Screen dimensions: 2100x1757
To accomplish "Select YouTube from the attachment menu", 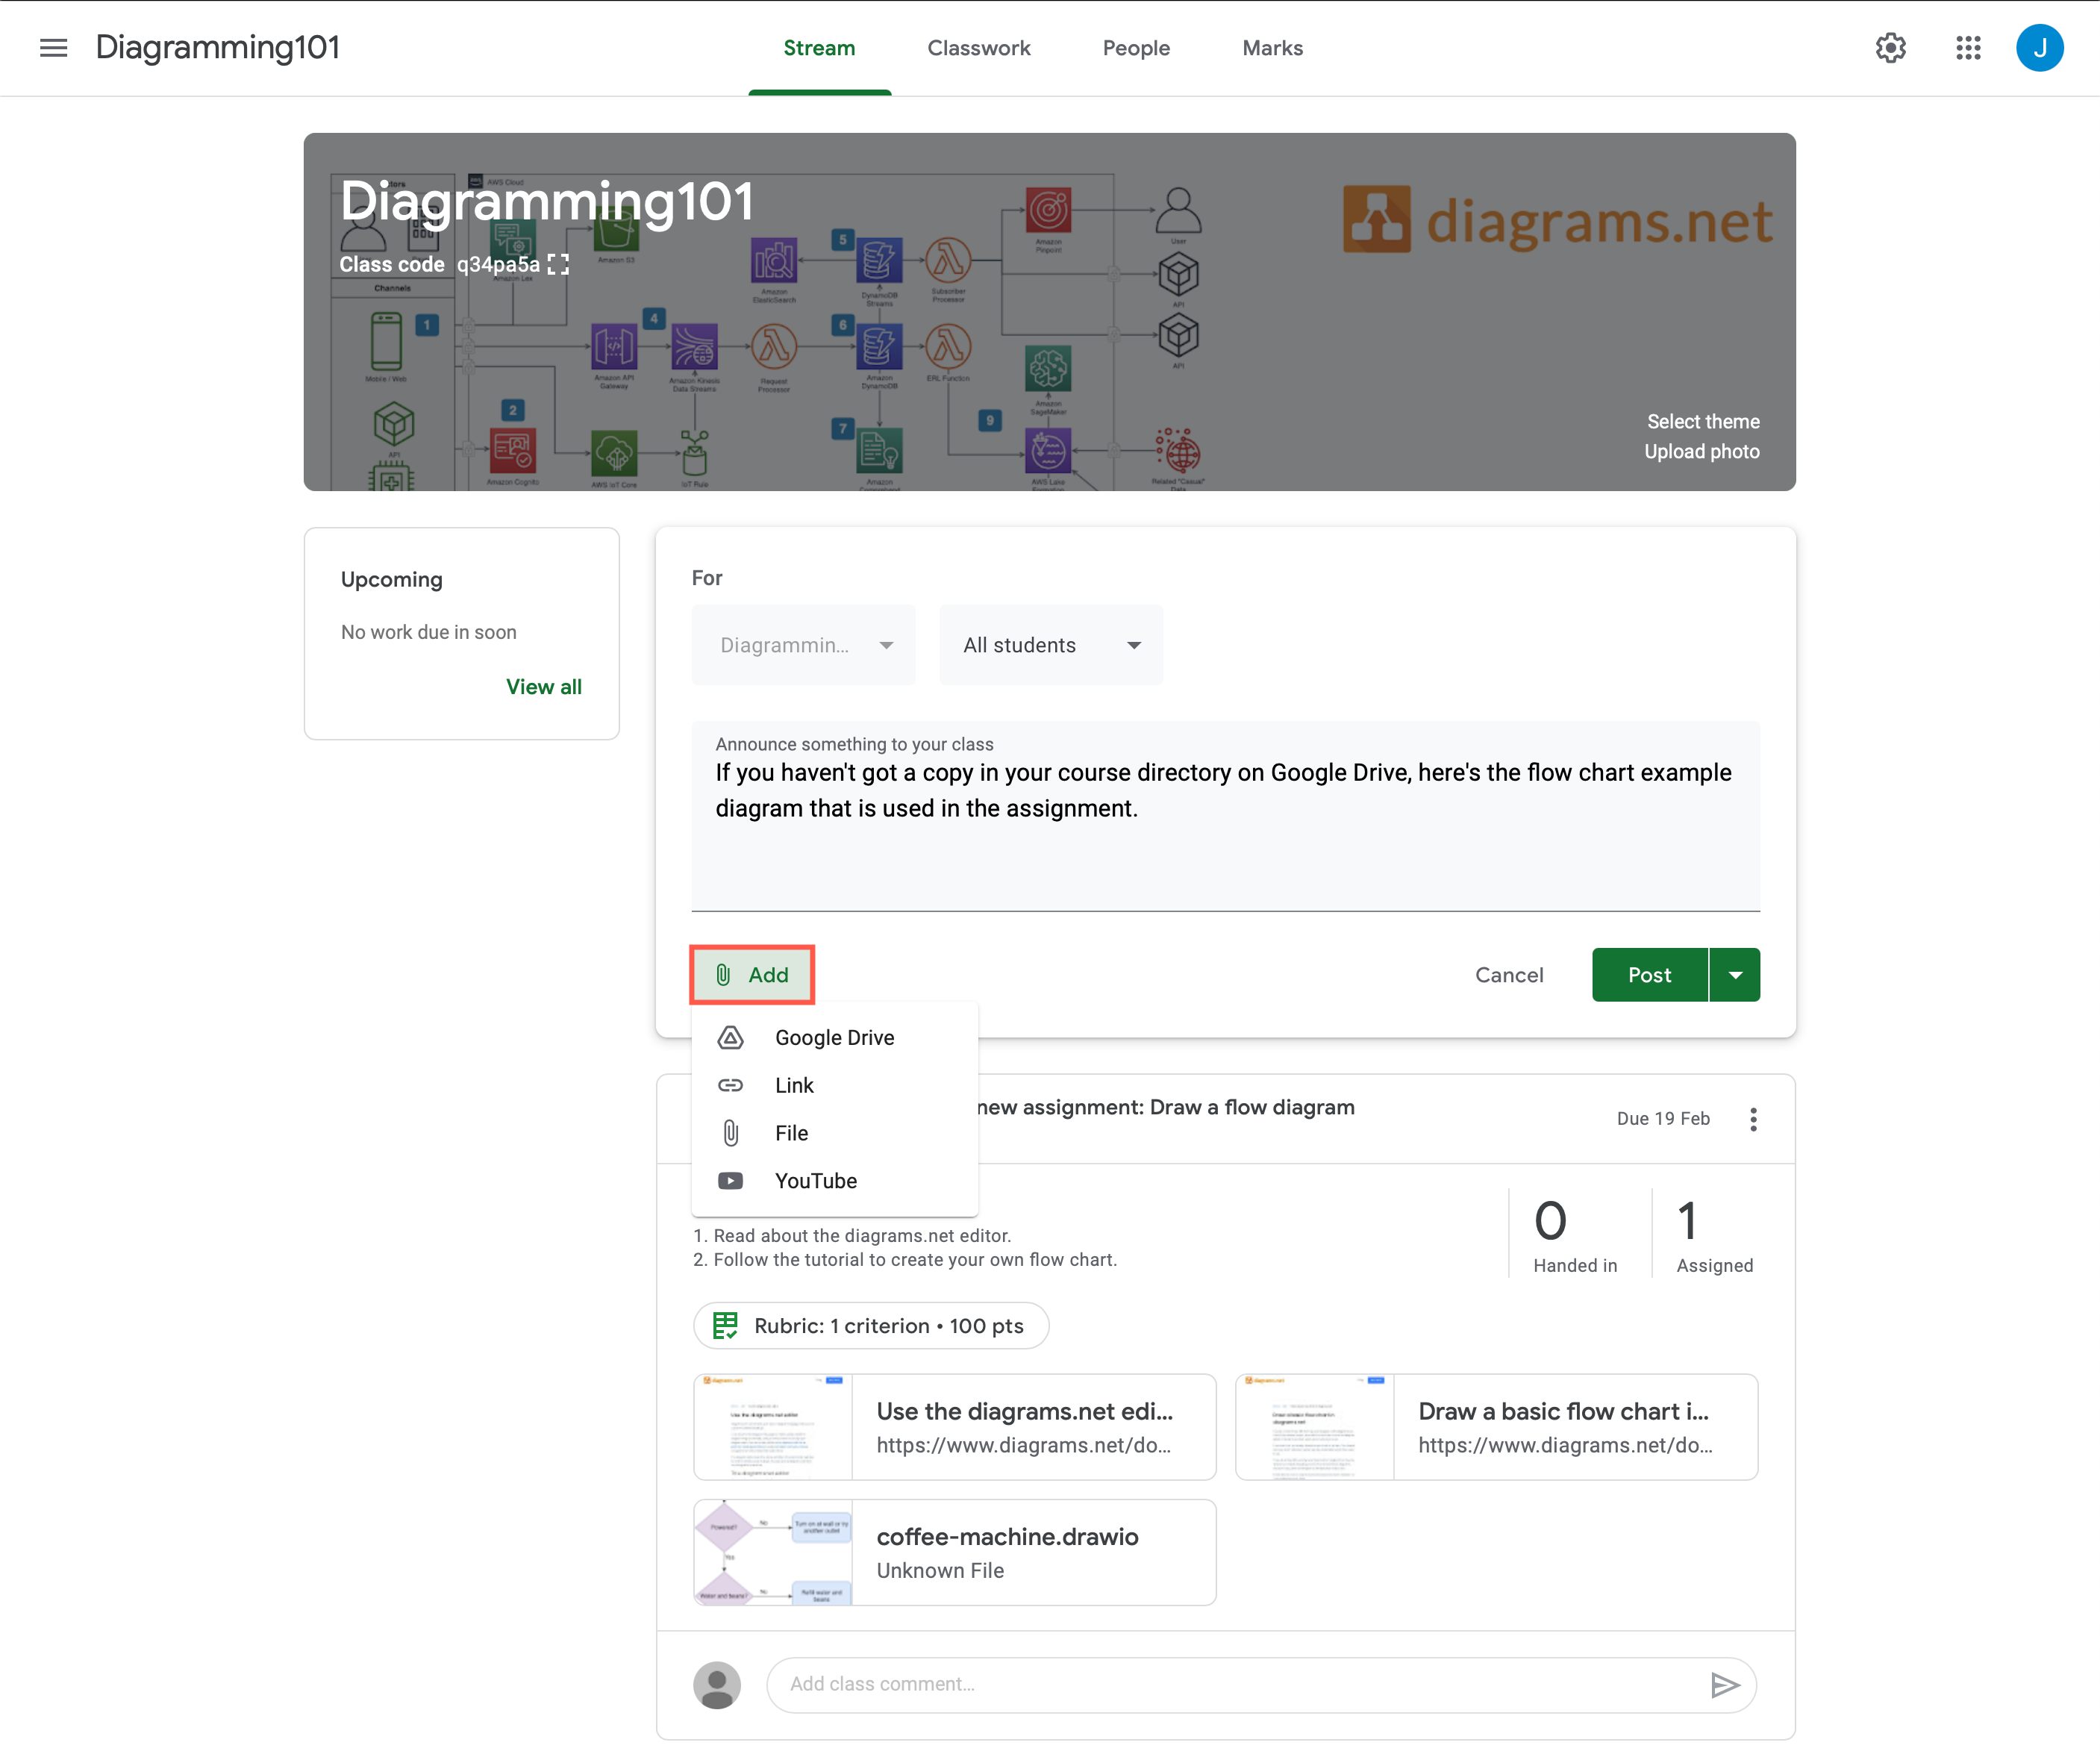I will coord(816,1181).
